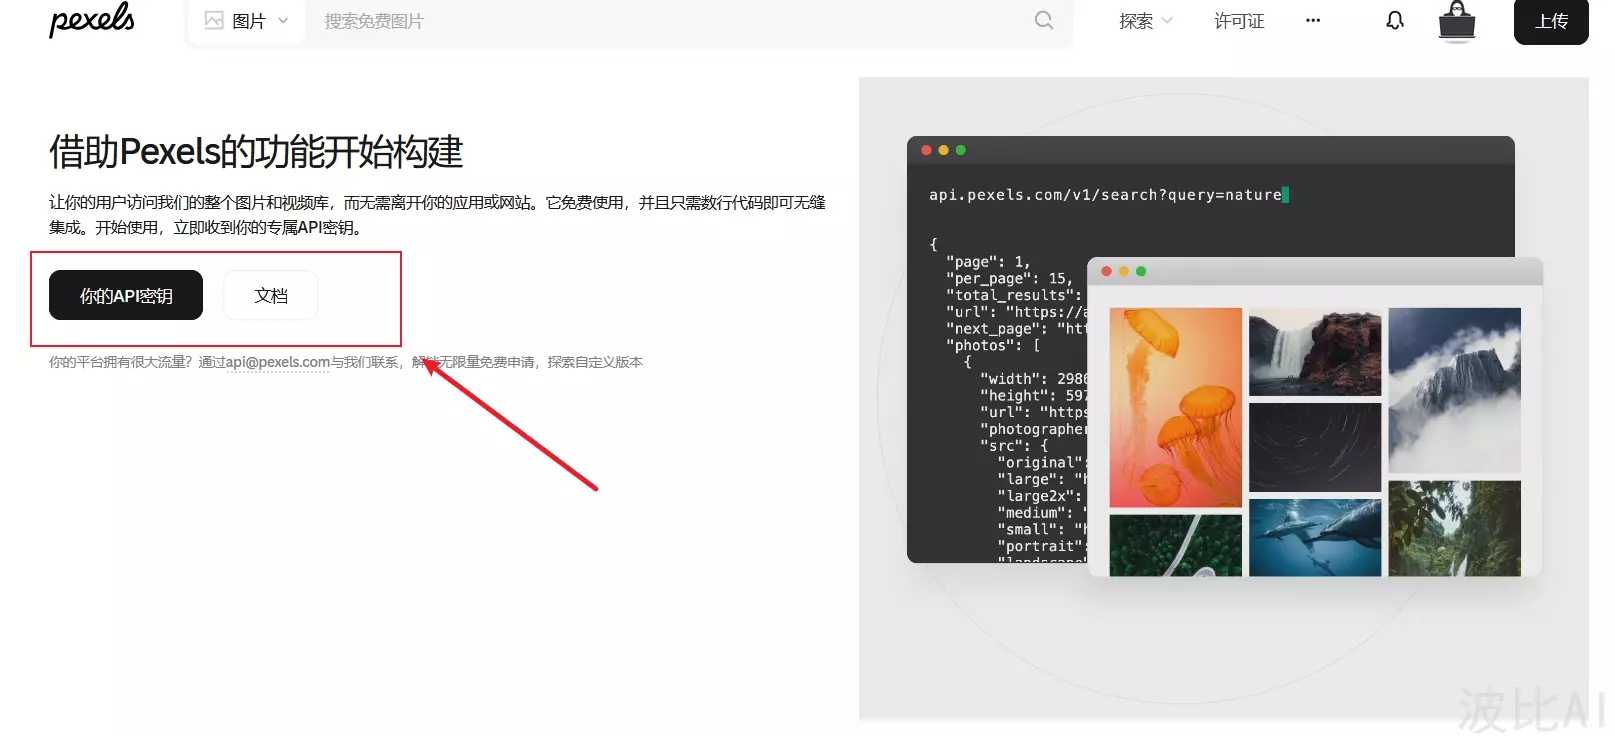Image resolution: width=1615 pixels, height=736 pixels.
Task: Click the star trails thumbnail
Action: pyautogui.click(x=1315, y=447)
